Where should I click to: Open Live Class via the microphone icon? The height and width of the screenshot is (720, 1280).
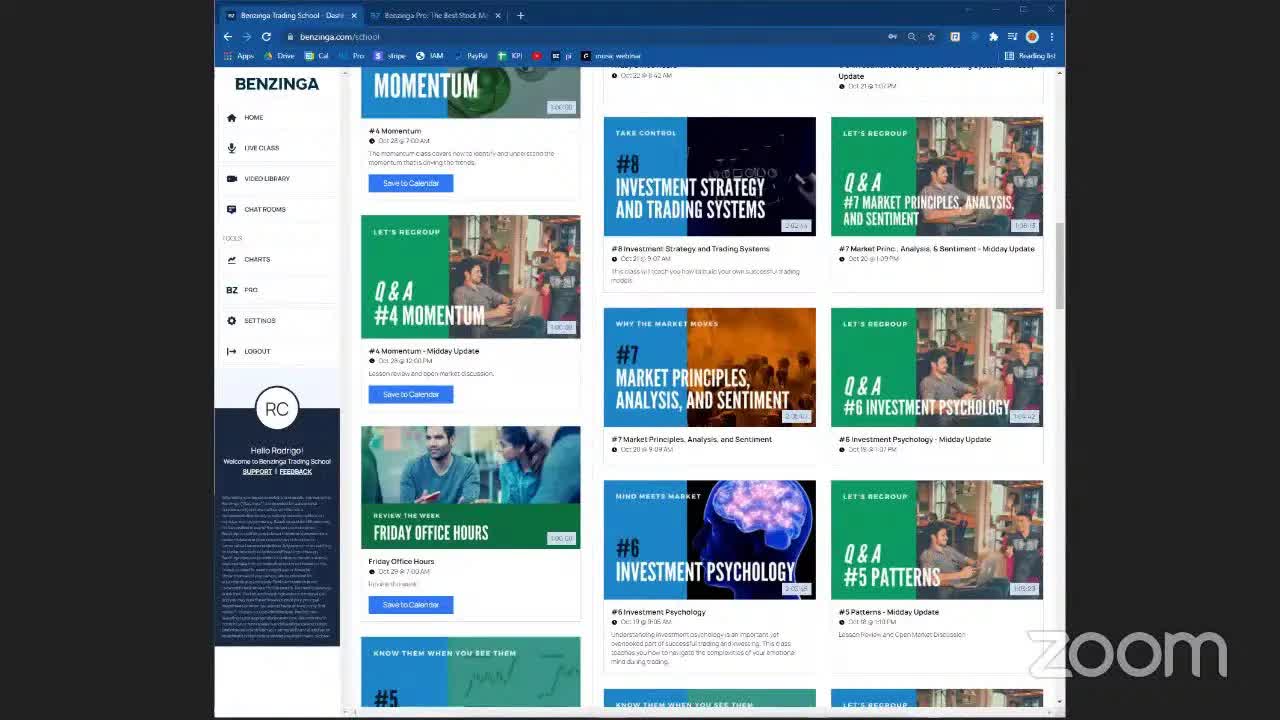point(232,148)
